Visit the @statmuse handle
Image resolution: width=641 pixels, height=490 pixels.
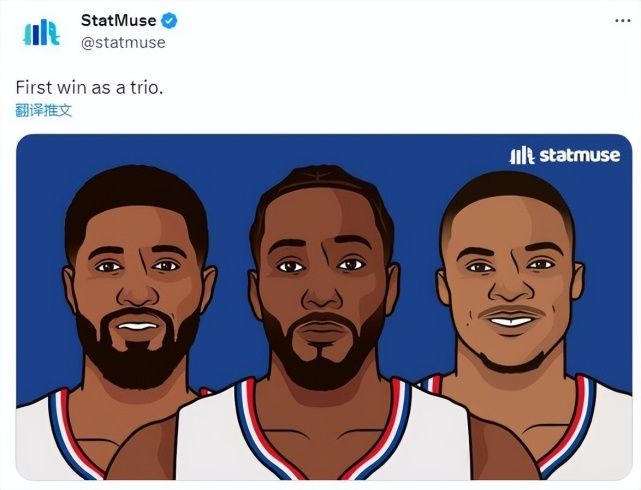[123, 43]
